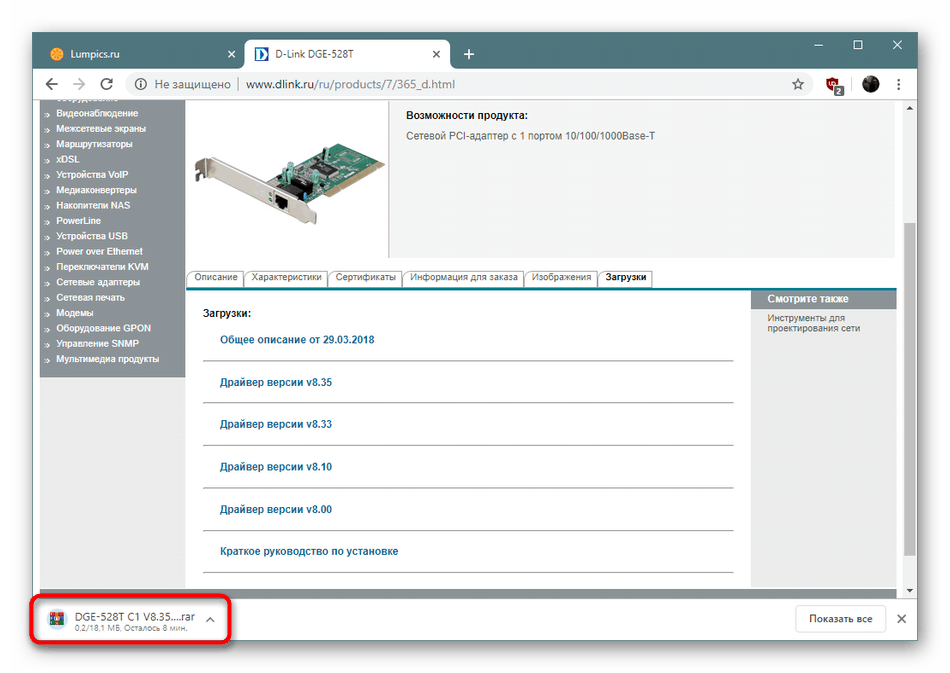
Task: Click the address bar URL
Action: [x=350, y=84]
